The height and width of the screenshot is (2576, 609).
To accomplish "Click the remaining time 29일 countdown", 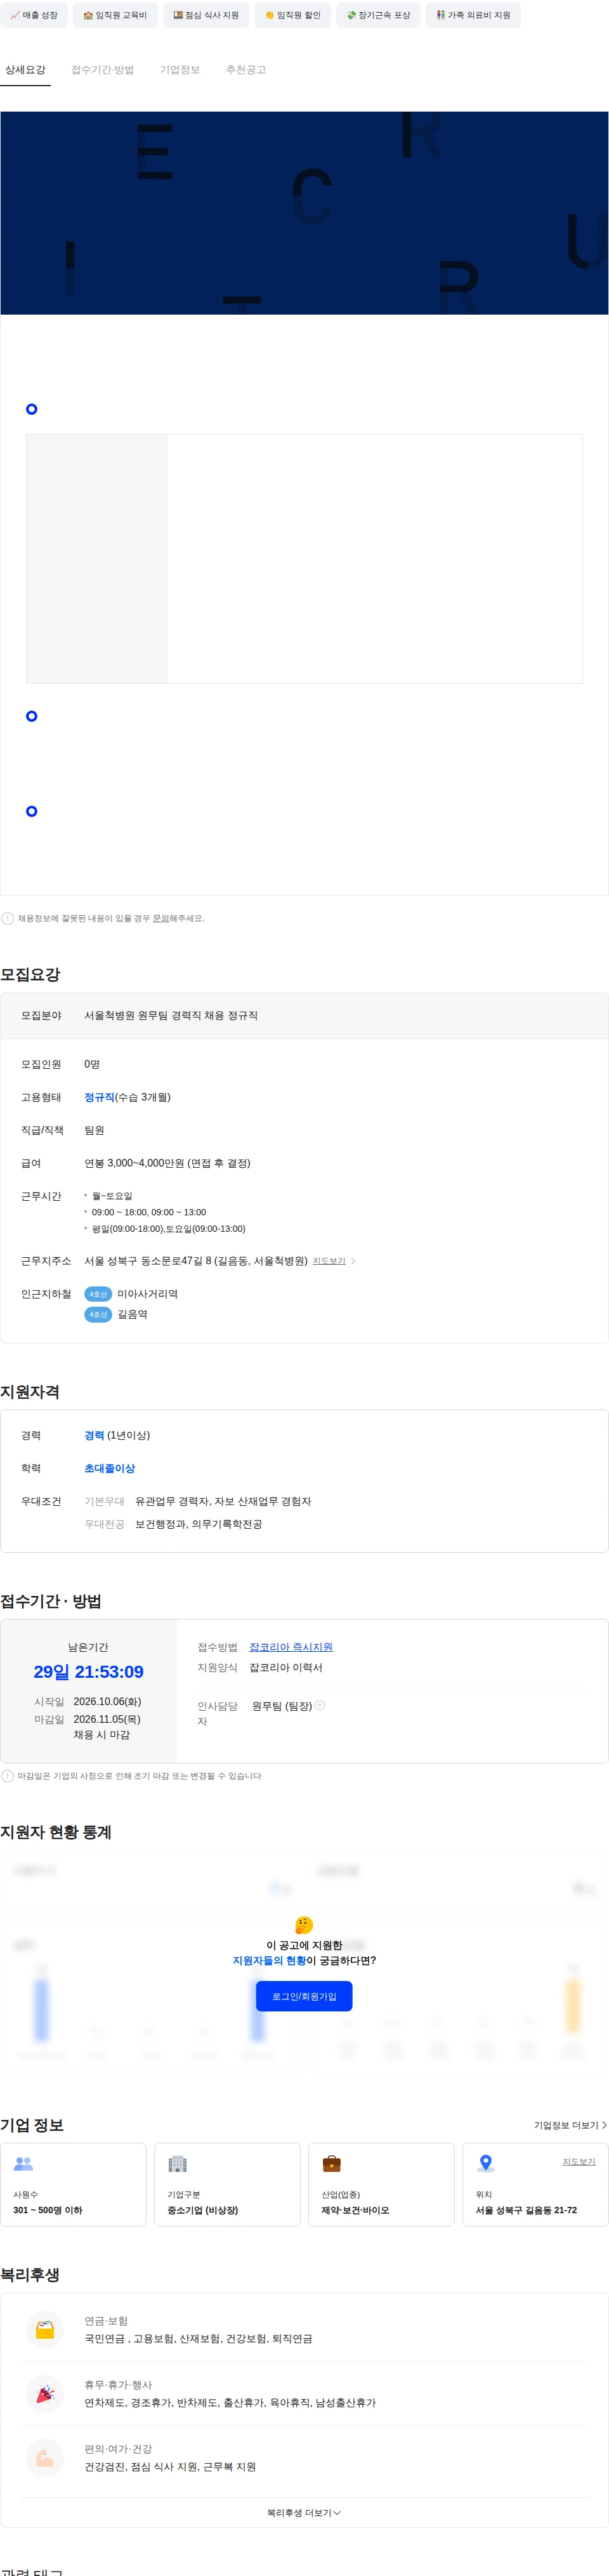I will coord(88,1672).
